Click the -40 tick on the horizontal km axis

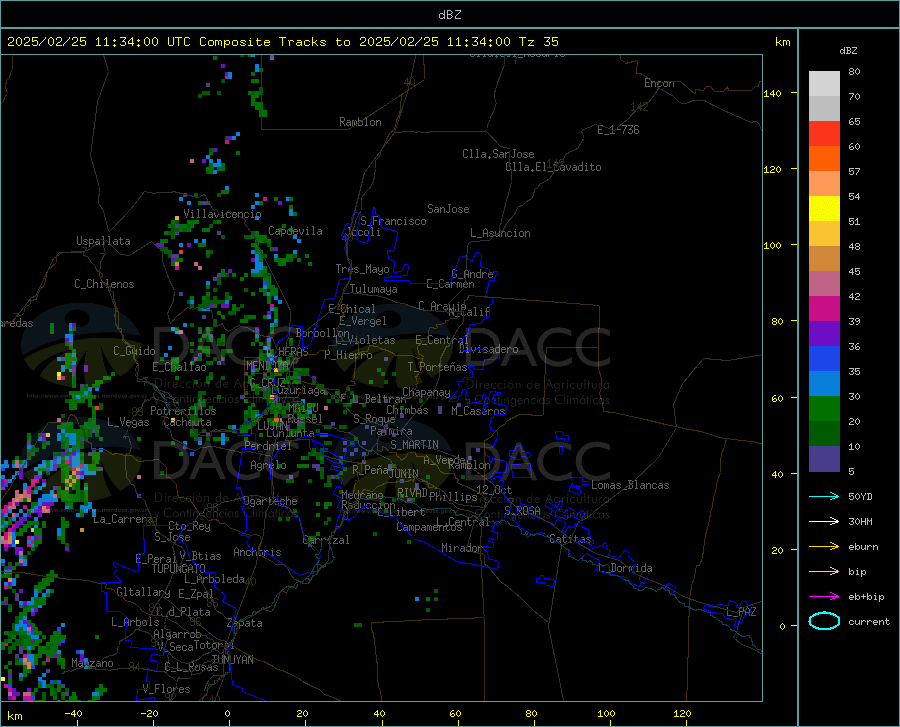73,713
